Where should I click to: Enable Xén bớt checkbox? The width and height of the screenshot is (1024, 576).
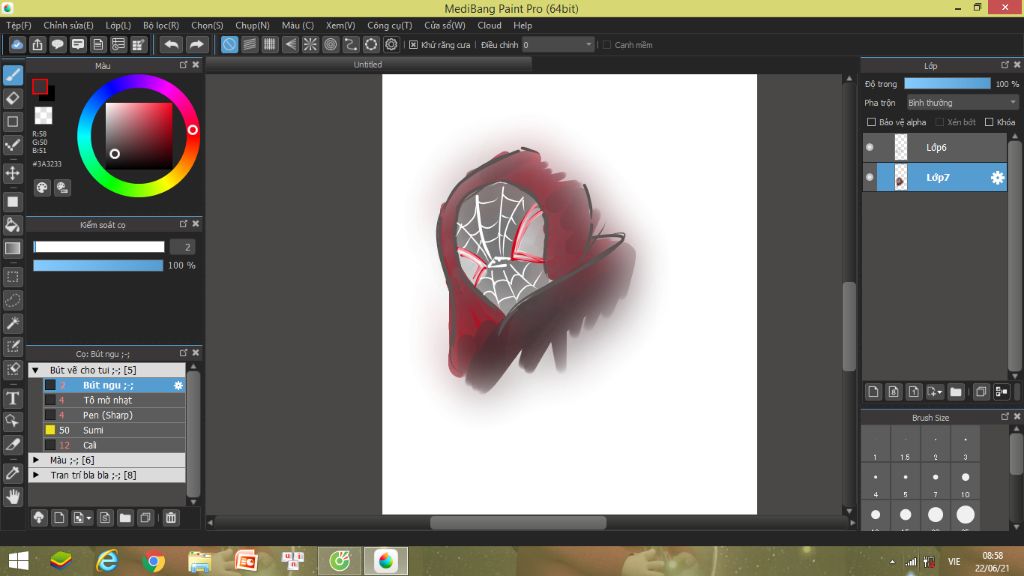pyautogui.click(x=940, y=122)
